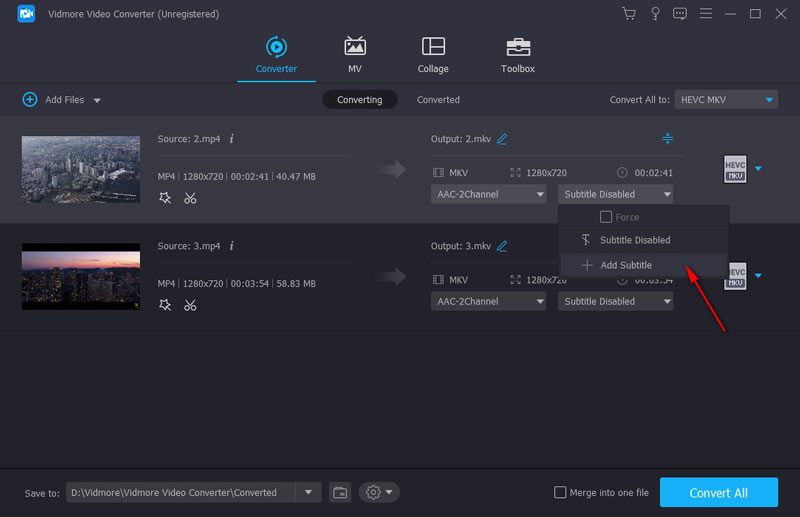
Task: Click the shopping cart icon in title bar
Action: [x=628, y=14]
